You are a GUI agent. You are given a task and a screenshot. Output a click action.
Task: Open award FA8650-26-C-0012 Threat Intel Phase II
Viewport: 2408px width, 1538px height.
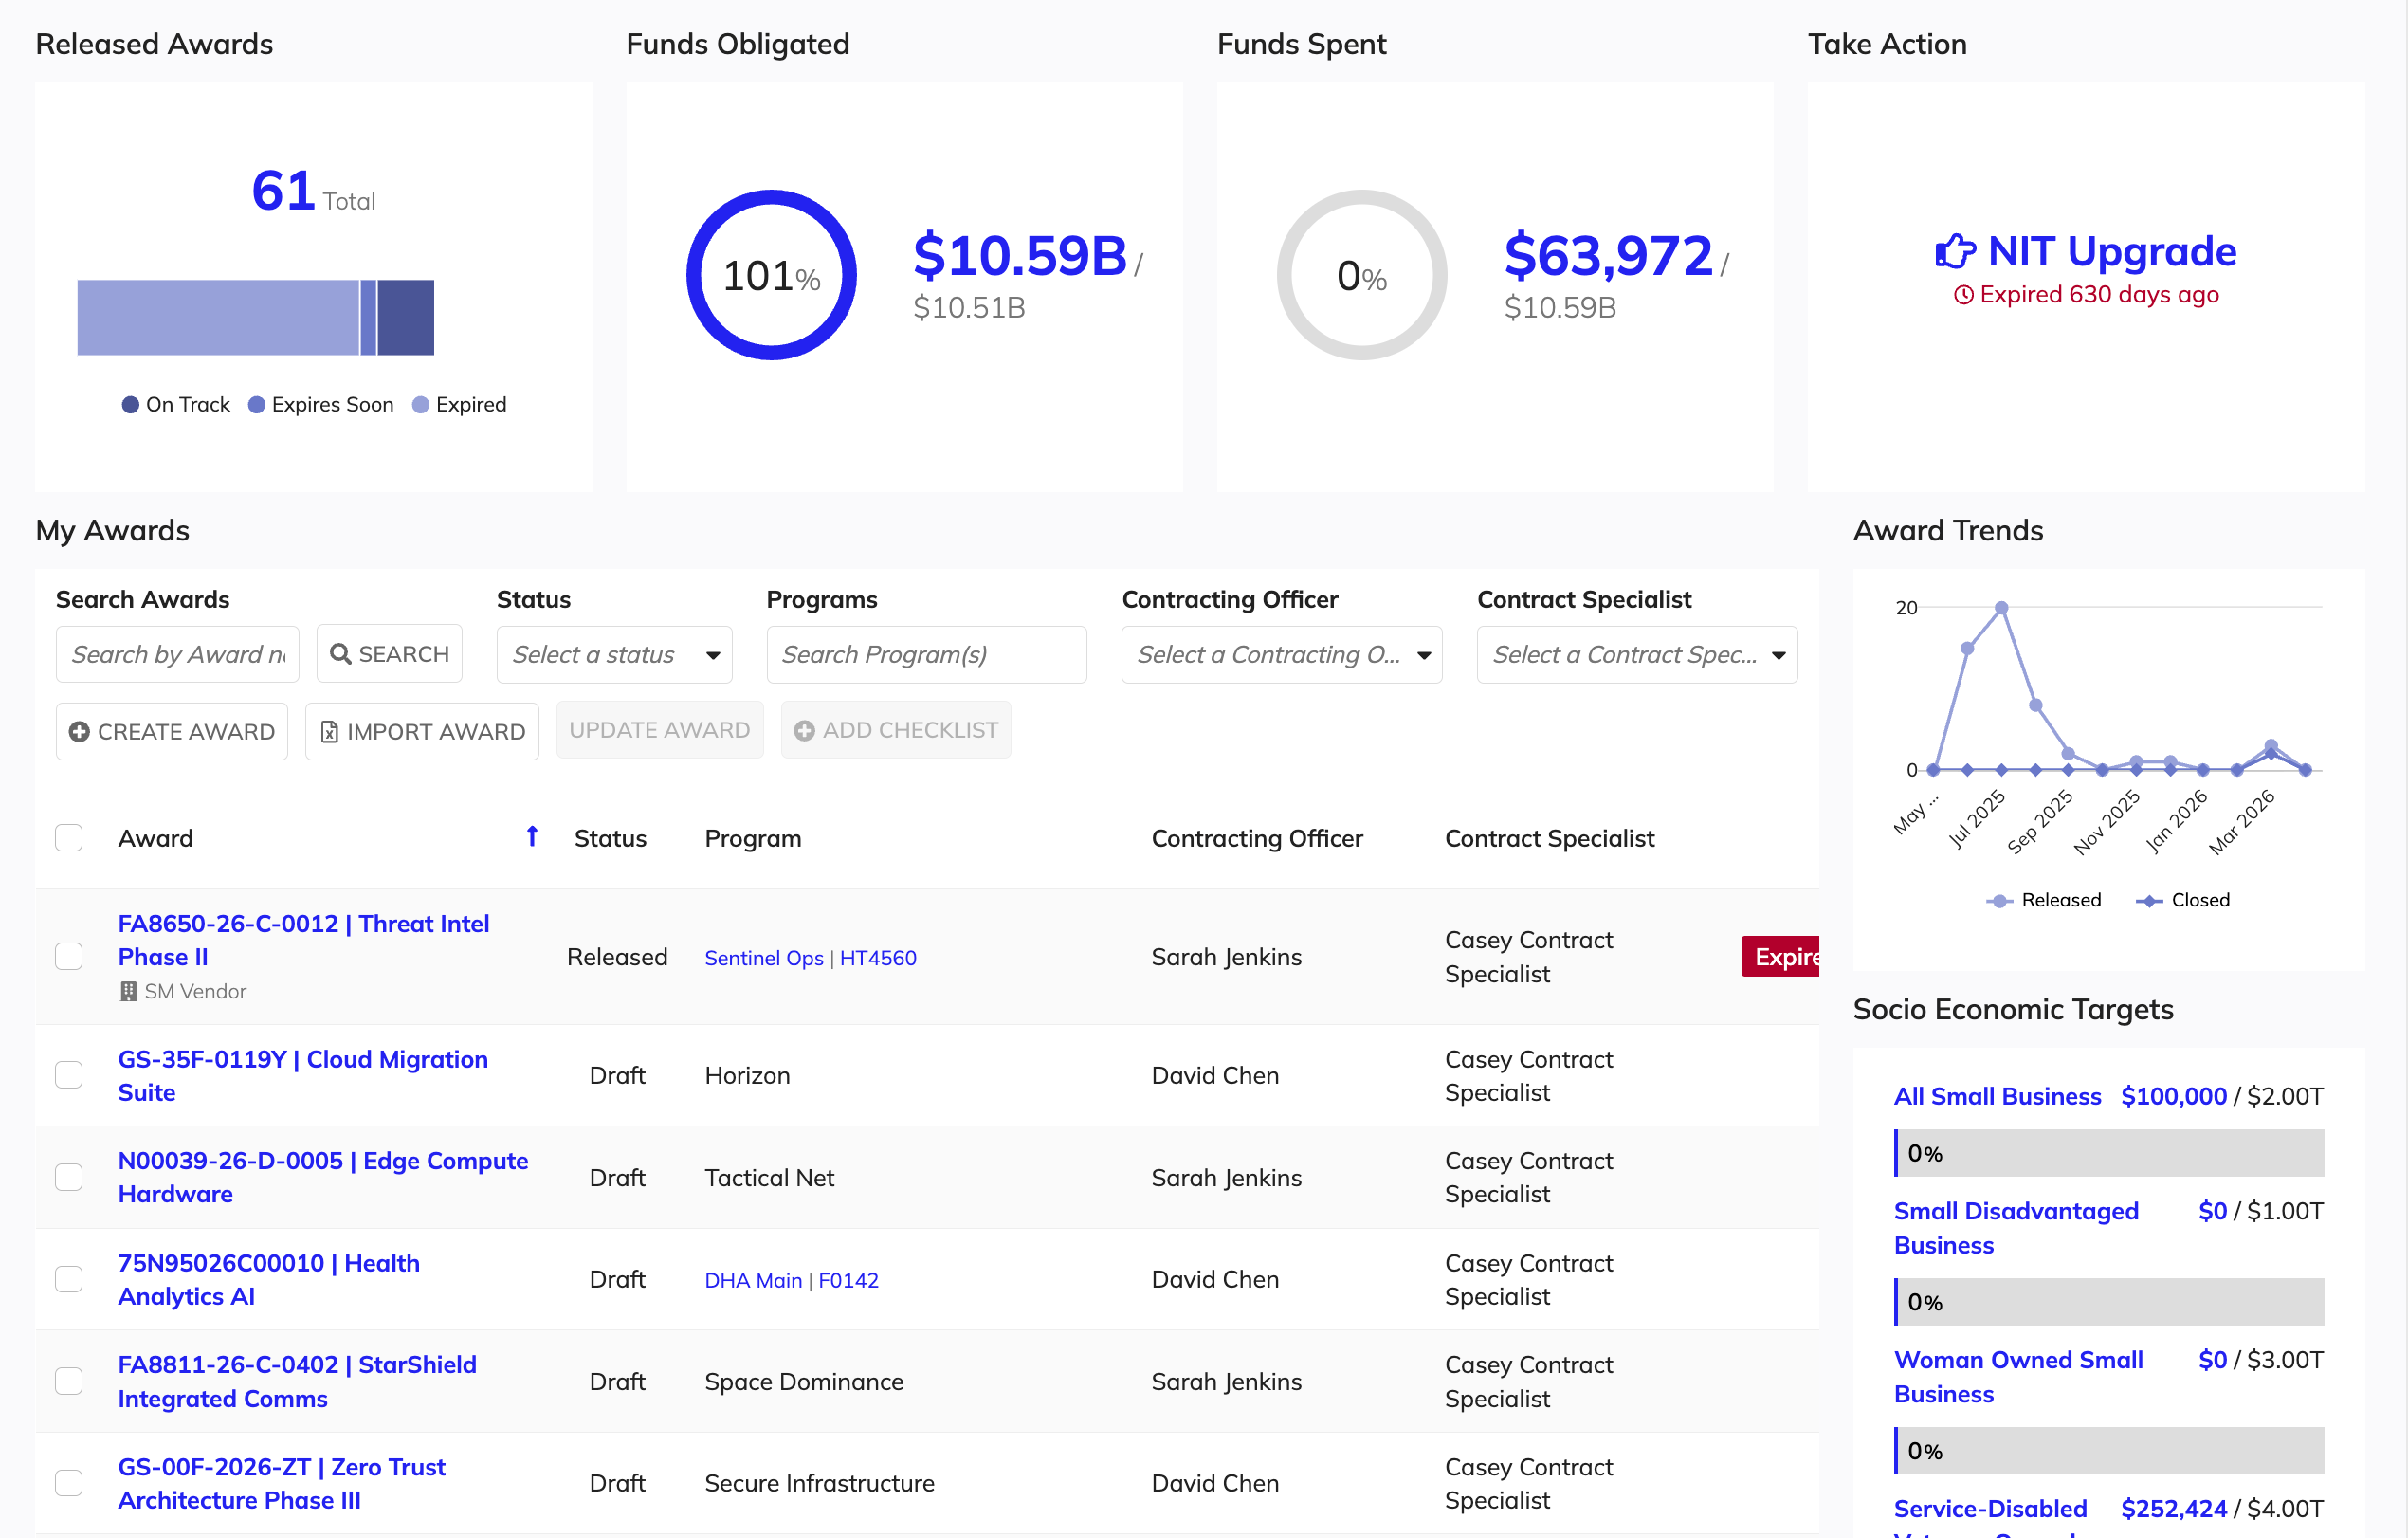pyautogui.click(x=304, y=940)
